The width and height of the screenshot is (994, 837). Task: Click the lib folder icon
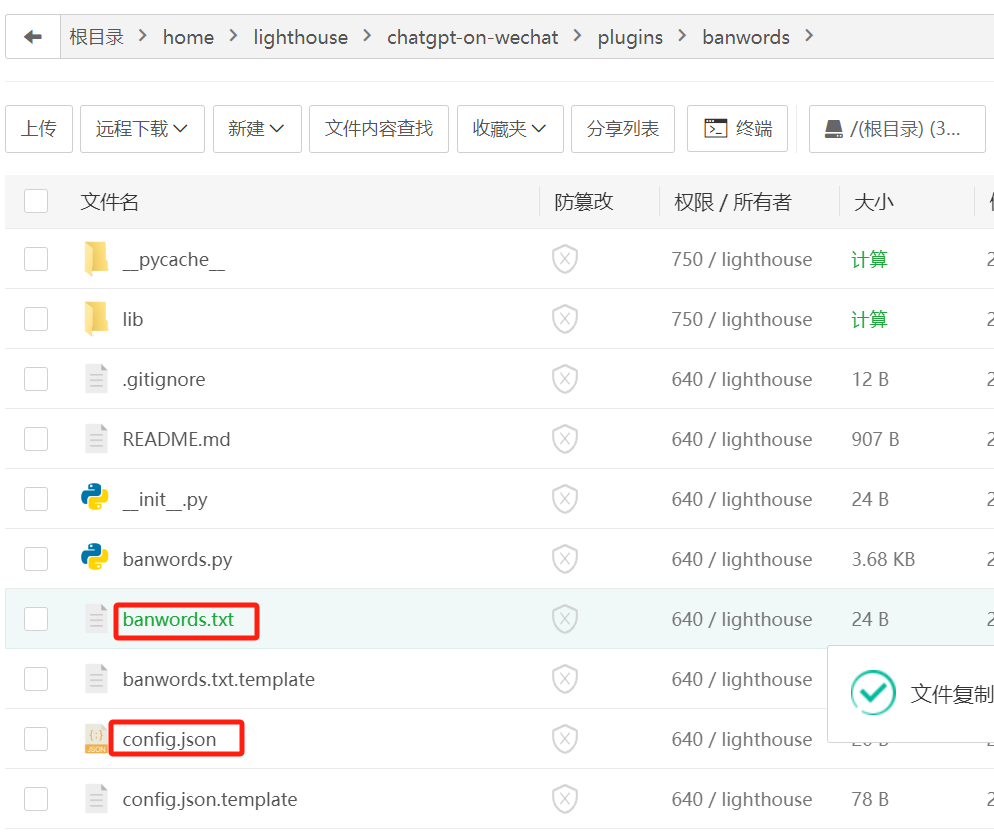pos(96,319)
